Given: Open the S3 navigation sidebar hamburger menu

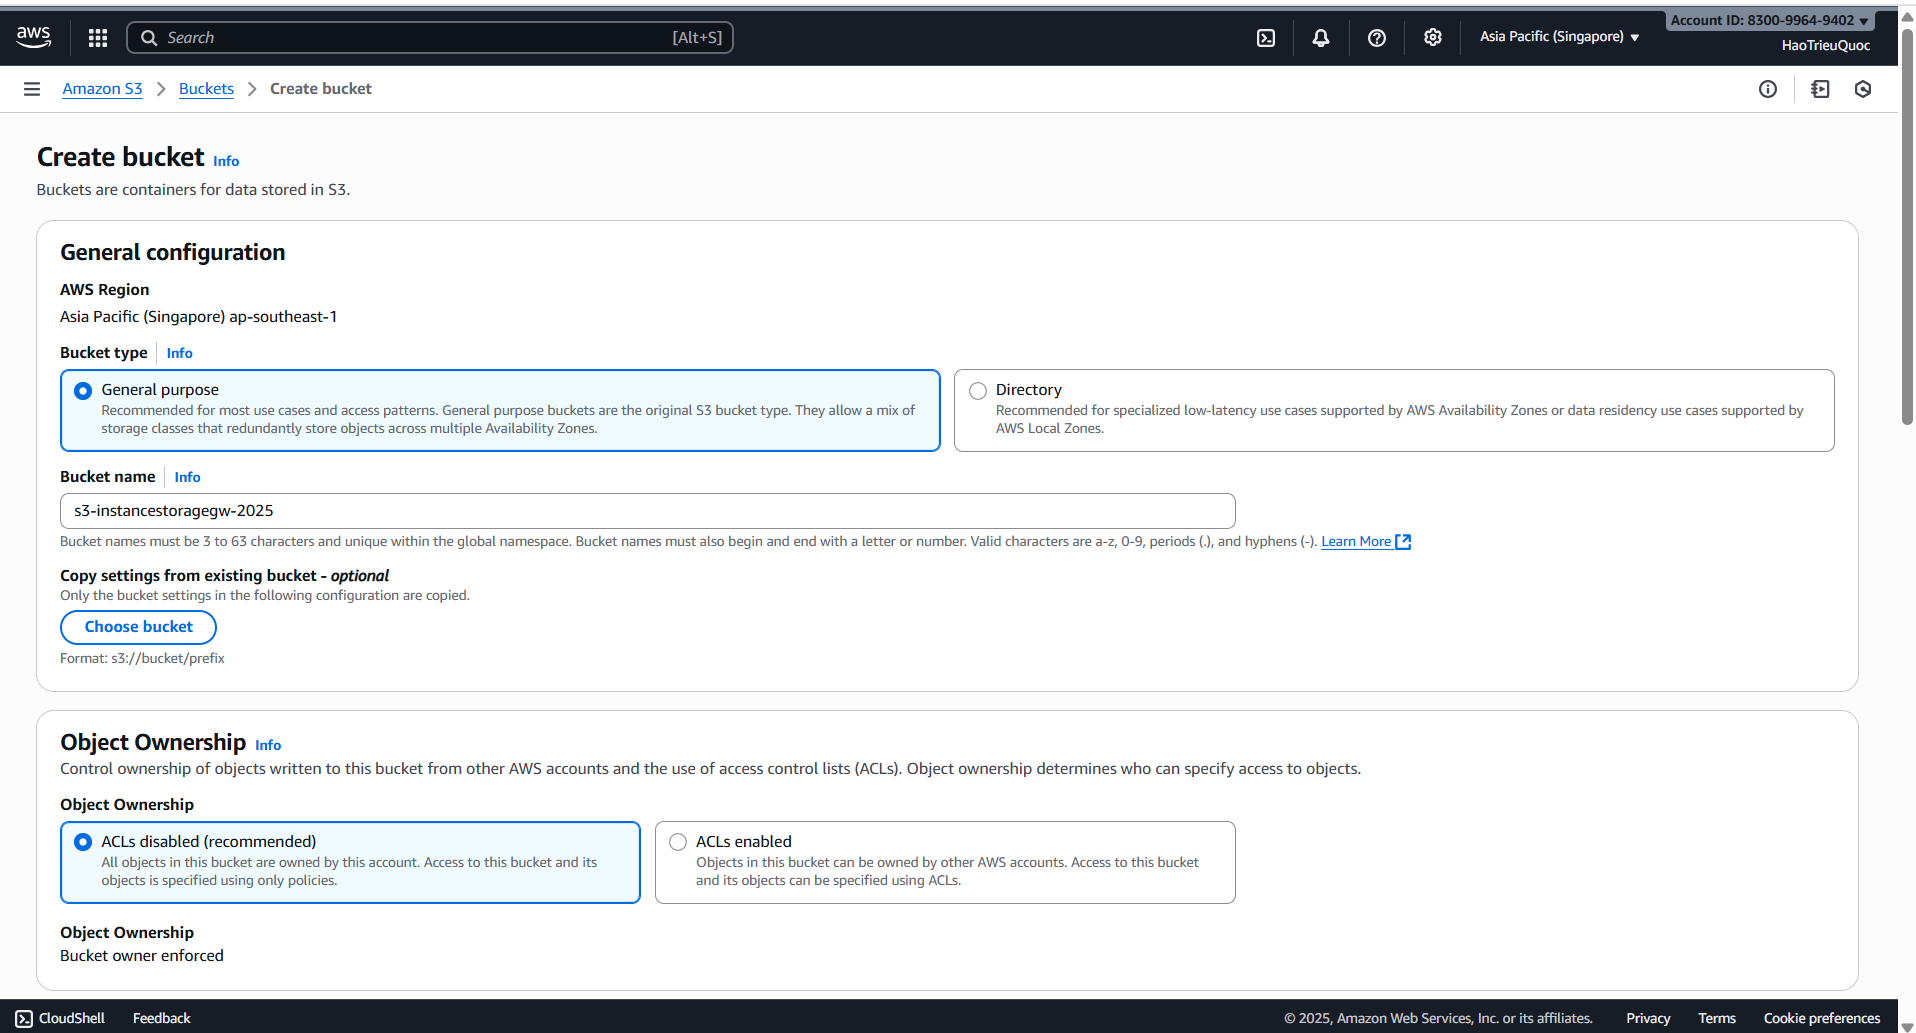Looking at the screenshot, I should (31, 89).
